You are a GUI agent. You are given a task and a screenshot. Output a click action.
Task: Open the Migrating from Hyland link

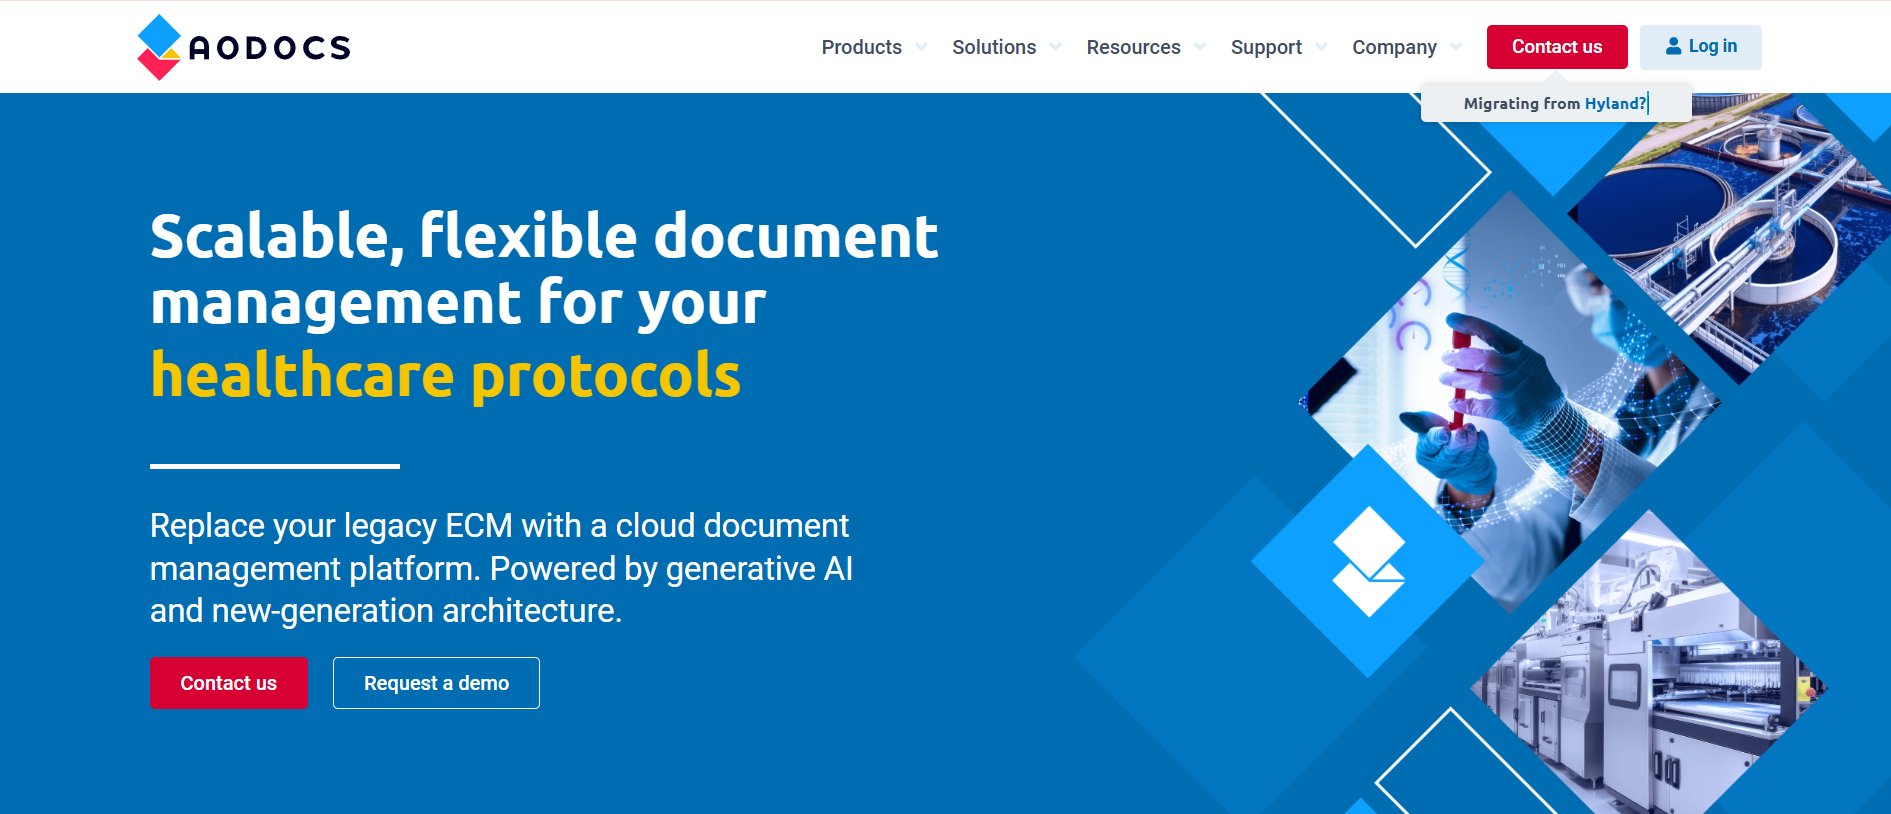(1556, 103)
